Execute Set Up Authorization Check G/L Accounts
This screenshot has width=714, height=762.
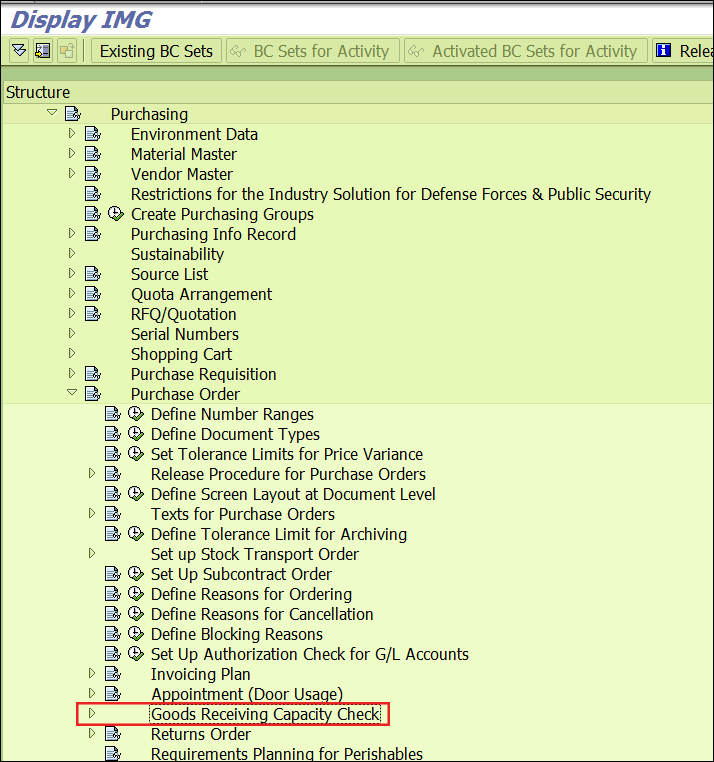136,654
